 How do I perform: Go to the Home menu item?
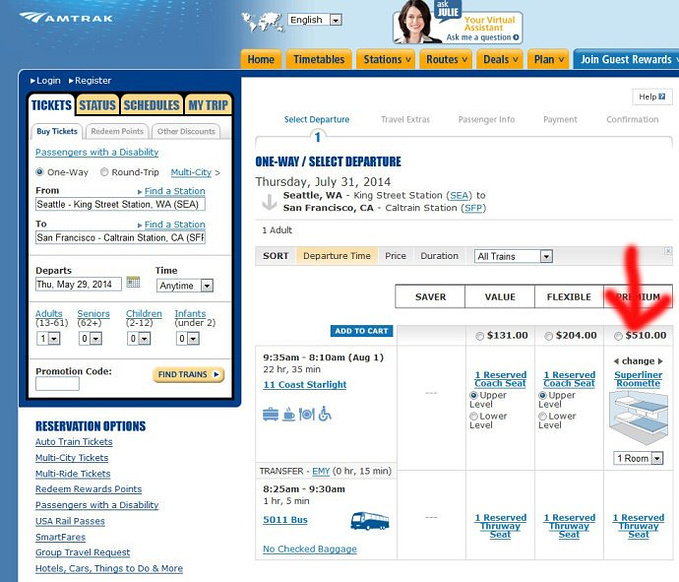[261, 59]
